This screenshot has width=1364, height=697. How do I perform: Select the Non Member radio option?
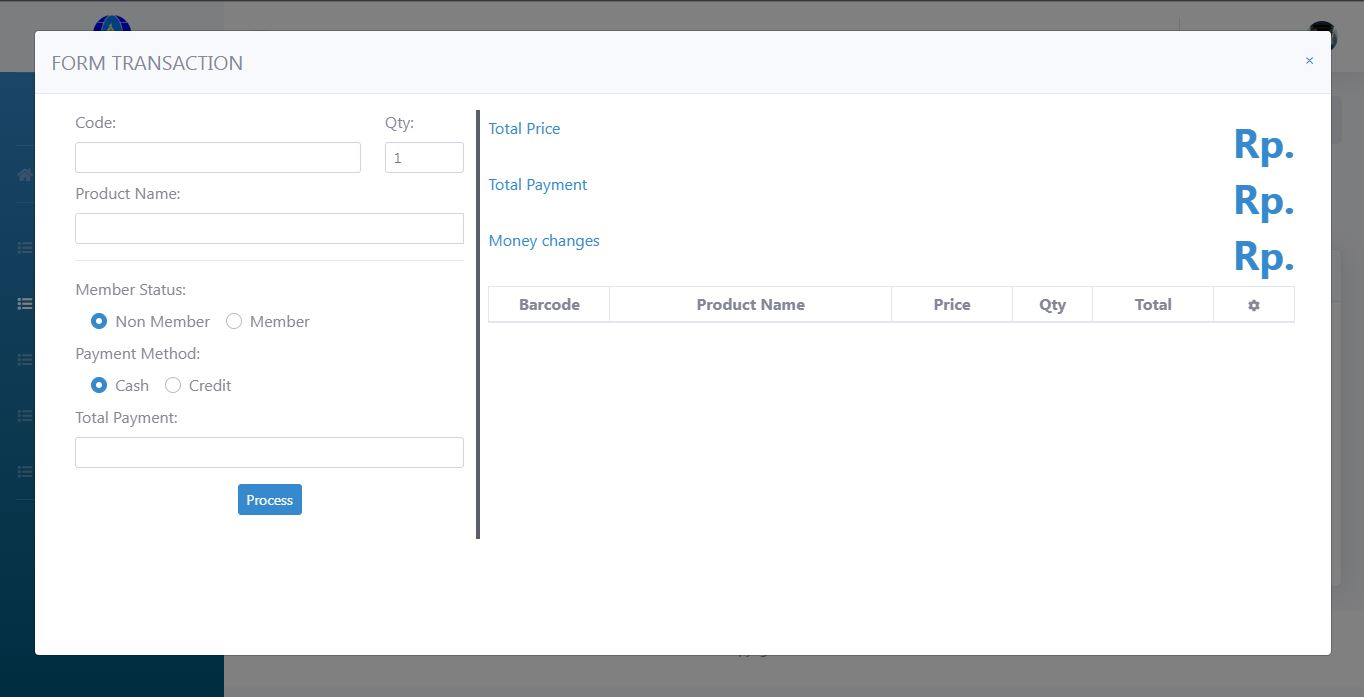(x=99, y=322)
